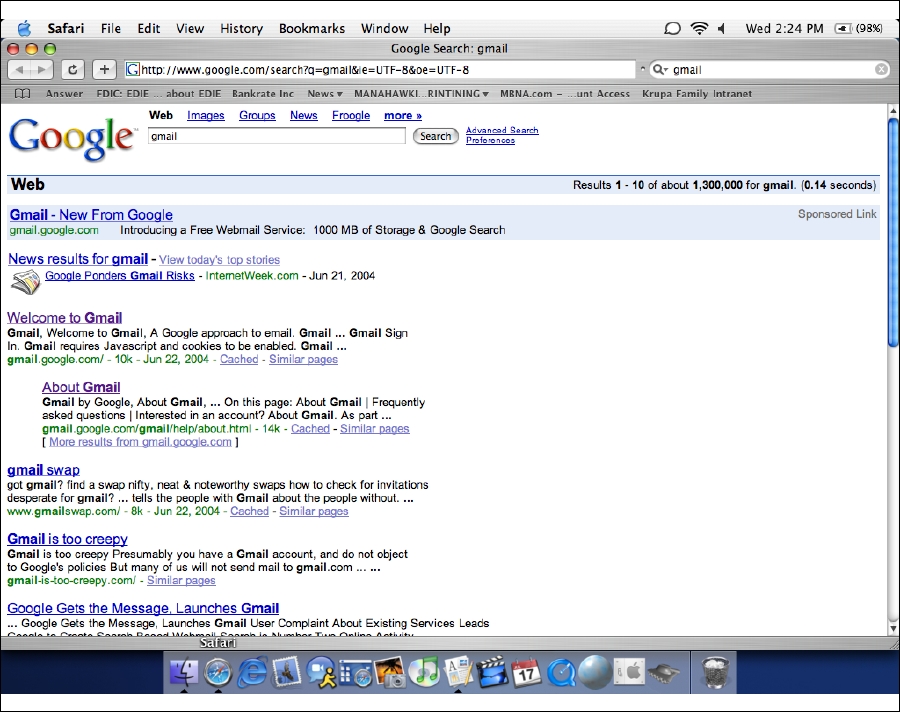Open the Krupa Family Intranet bookmark

pos(697,94)
